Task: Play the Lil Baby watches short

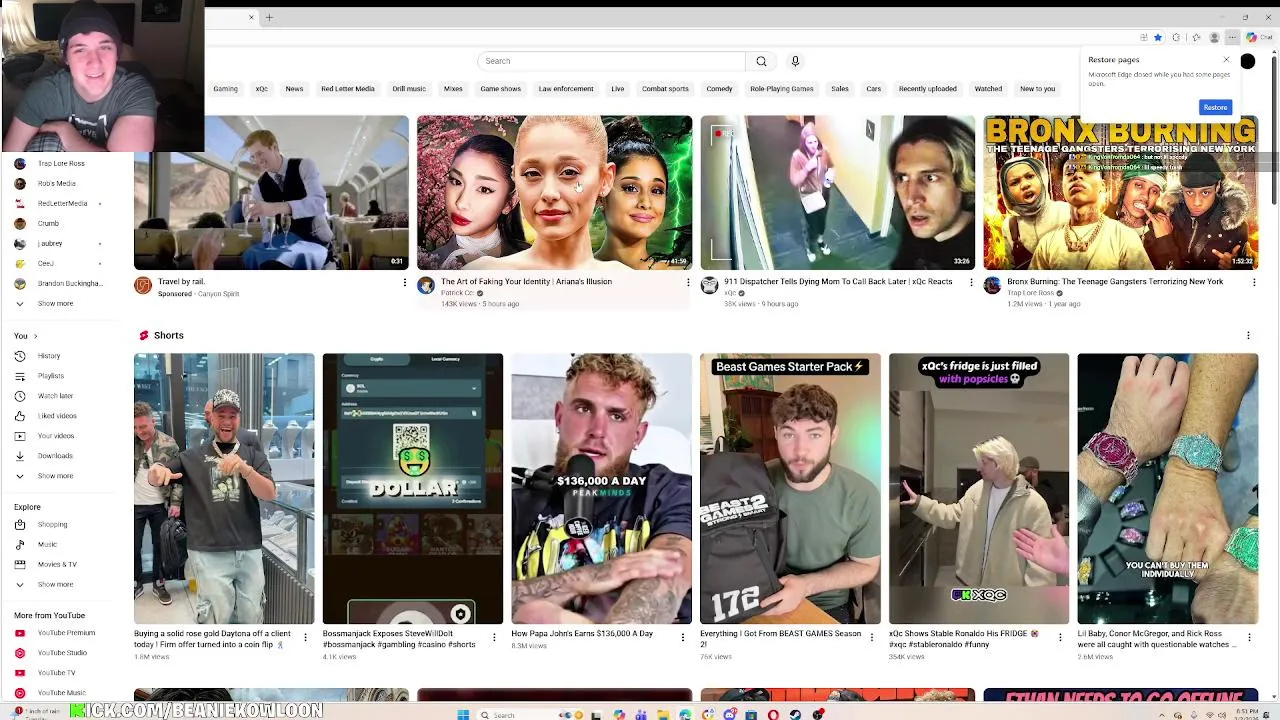Action: [x=1167, y=488]
